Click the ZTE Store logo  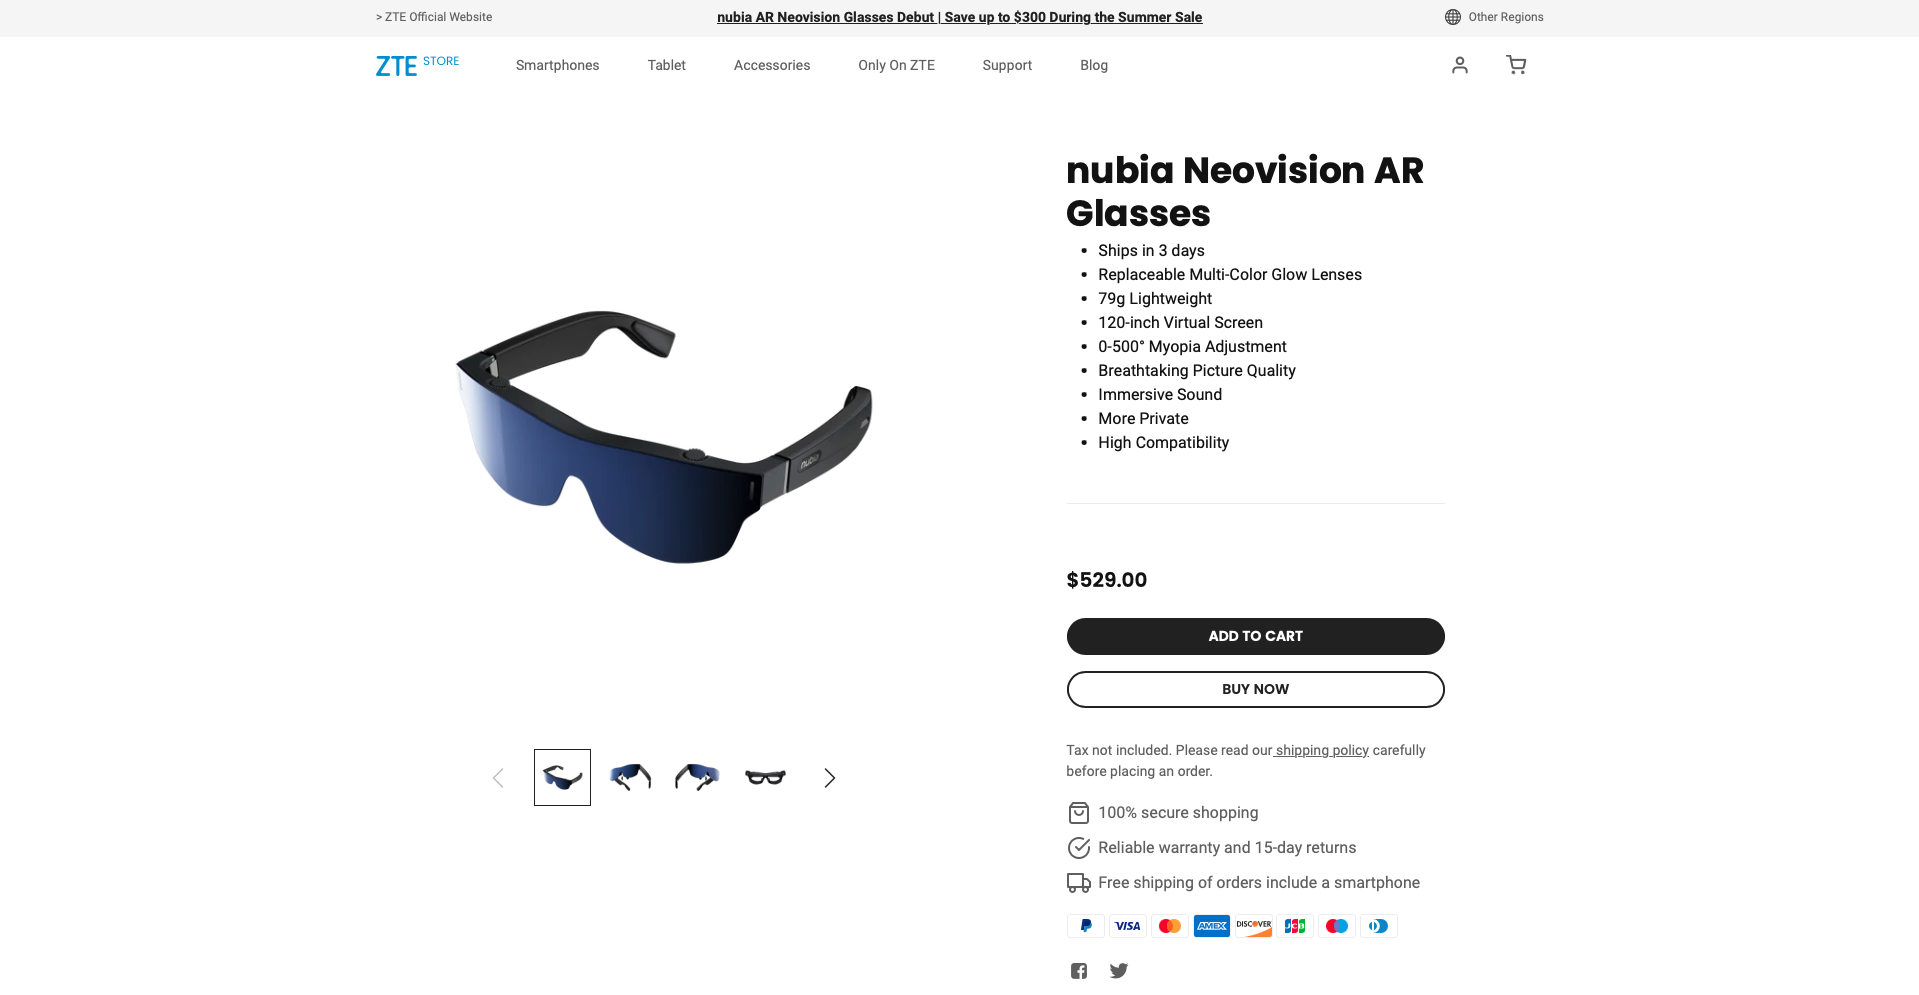[x=417, y=65]
